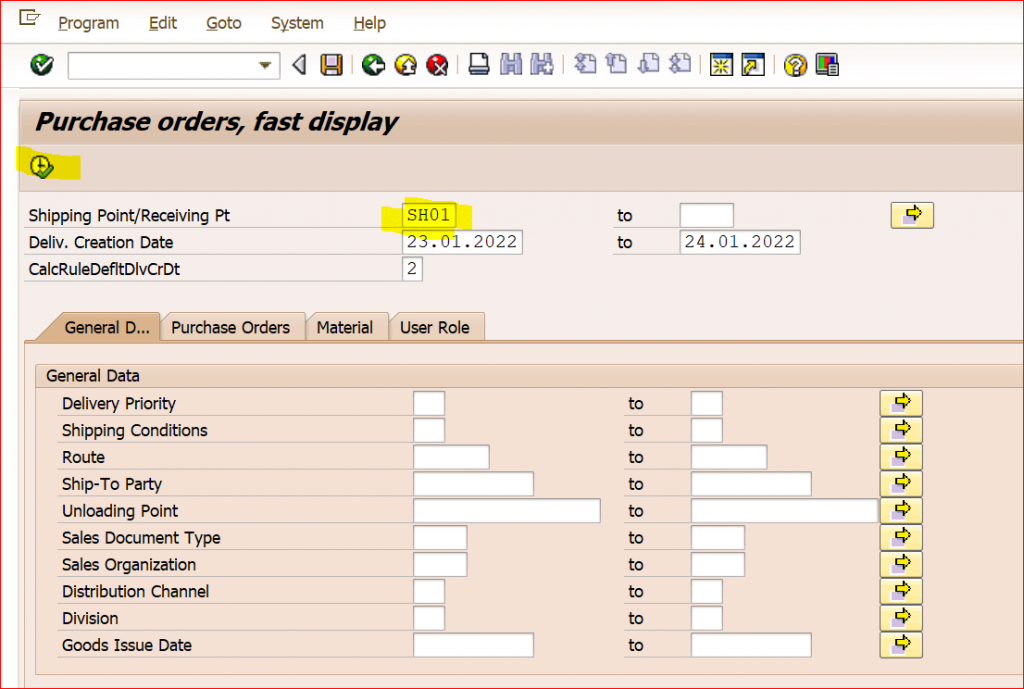Open the System menu
This screenshot has height=689, width=1024.
pyautogui.click(x=297, y=23)
